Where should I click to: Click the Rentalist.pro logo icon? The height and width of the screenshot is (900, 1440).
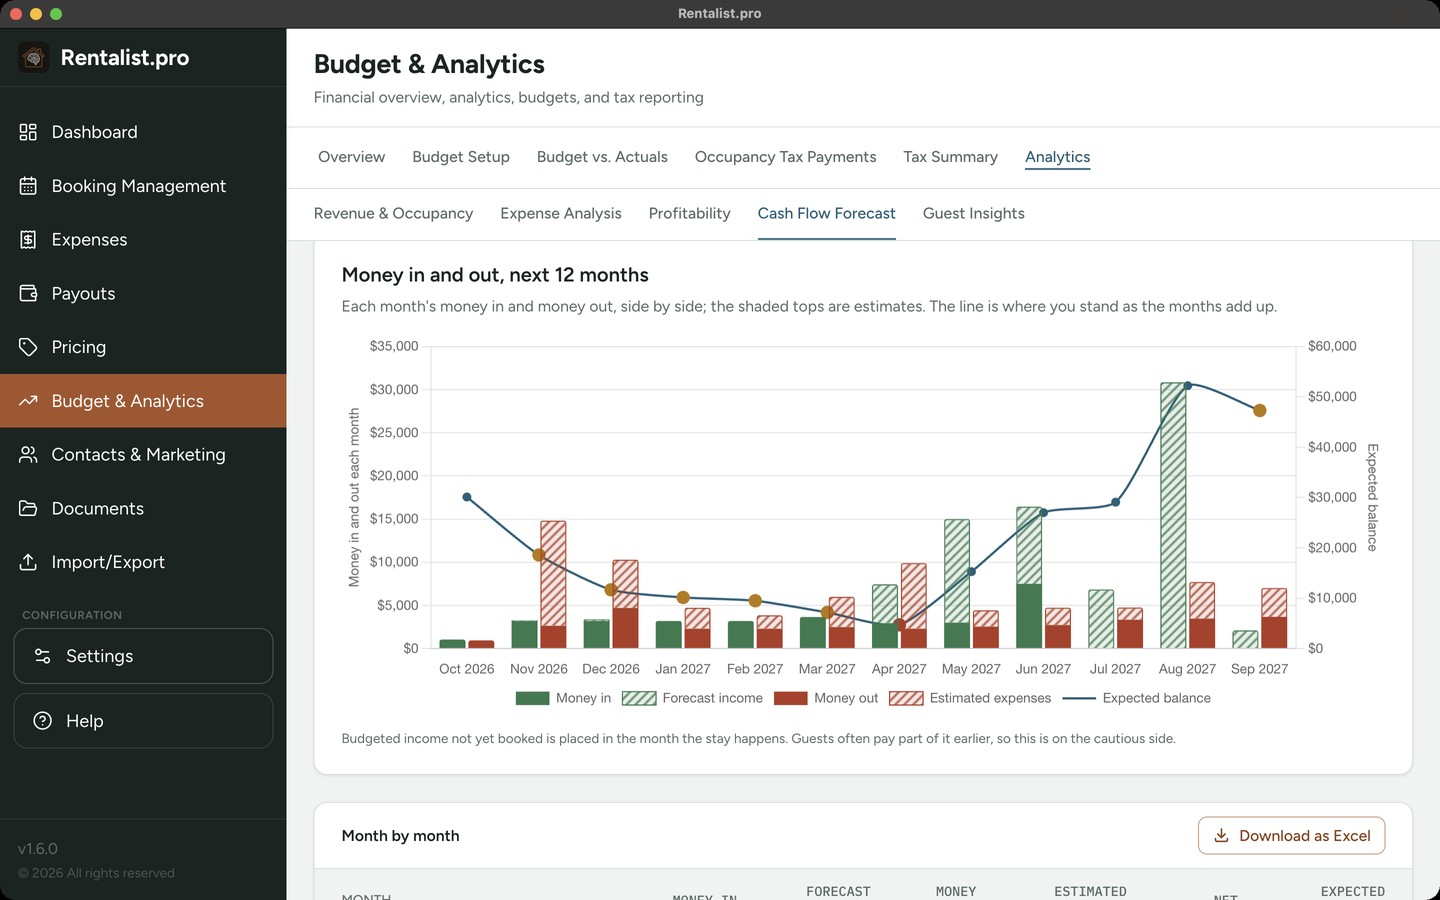(34, 58)
